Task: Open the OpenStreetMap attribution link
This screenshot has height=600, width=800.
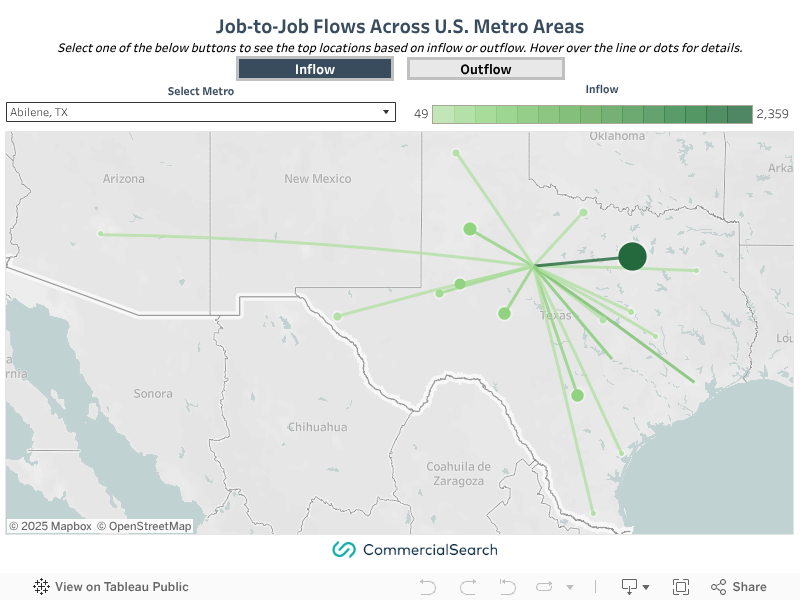Action: point(149,526)
